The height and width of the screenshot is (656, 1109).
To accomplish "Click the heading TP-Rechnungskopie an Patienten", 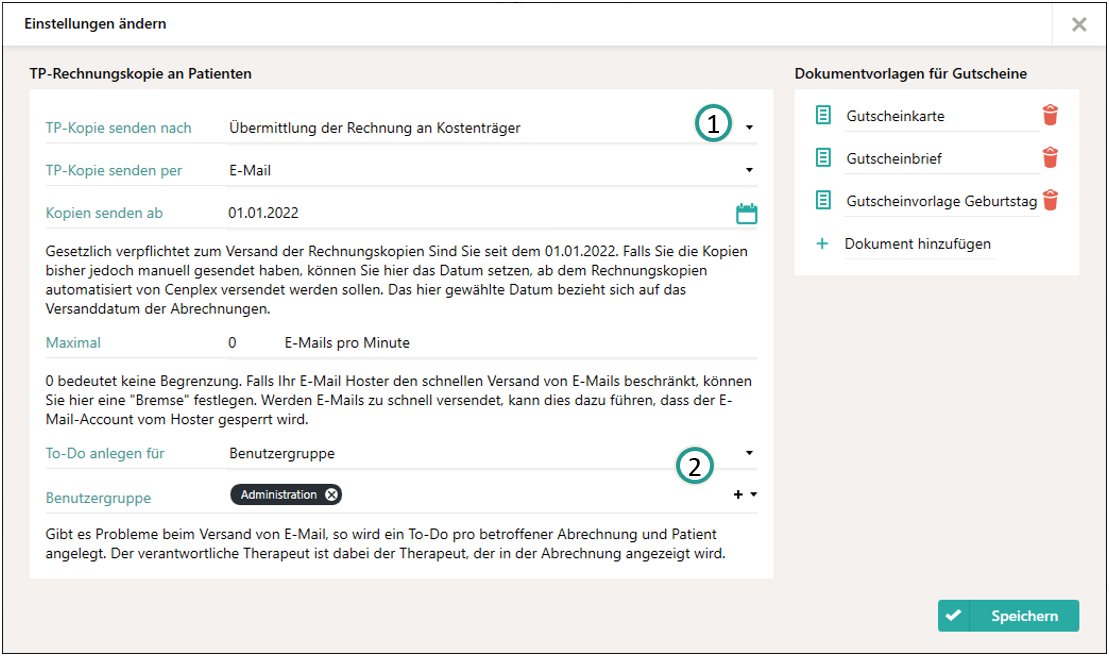I will pyautogui.click(x=140, y=74).
